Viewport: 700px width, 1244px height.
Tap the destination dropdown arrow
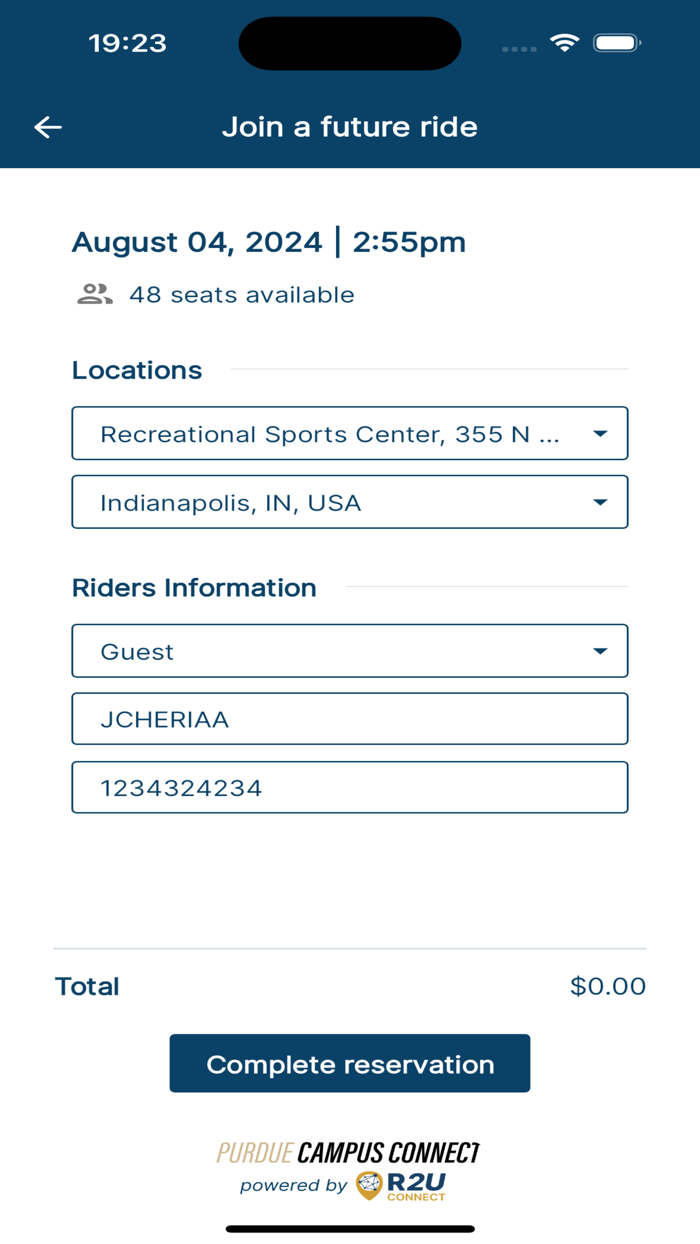[x=600, y=502]
